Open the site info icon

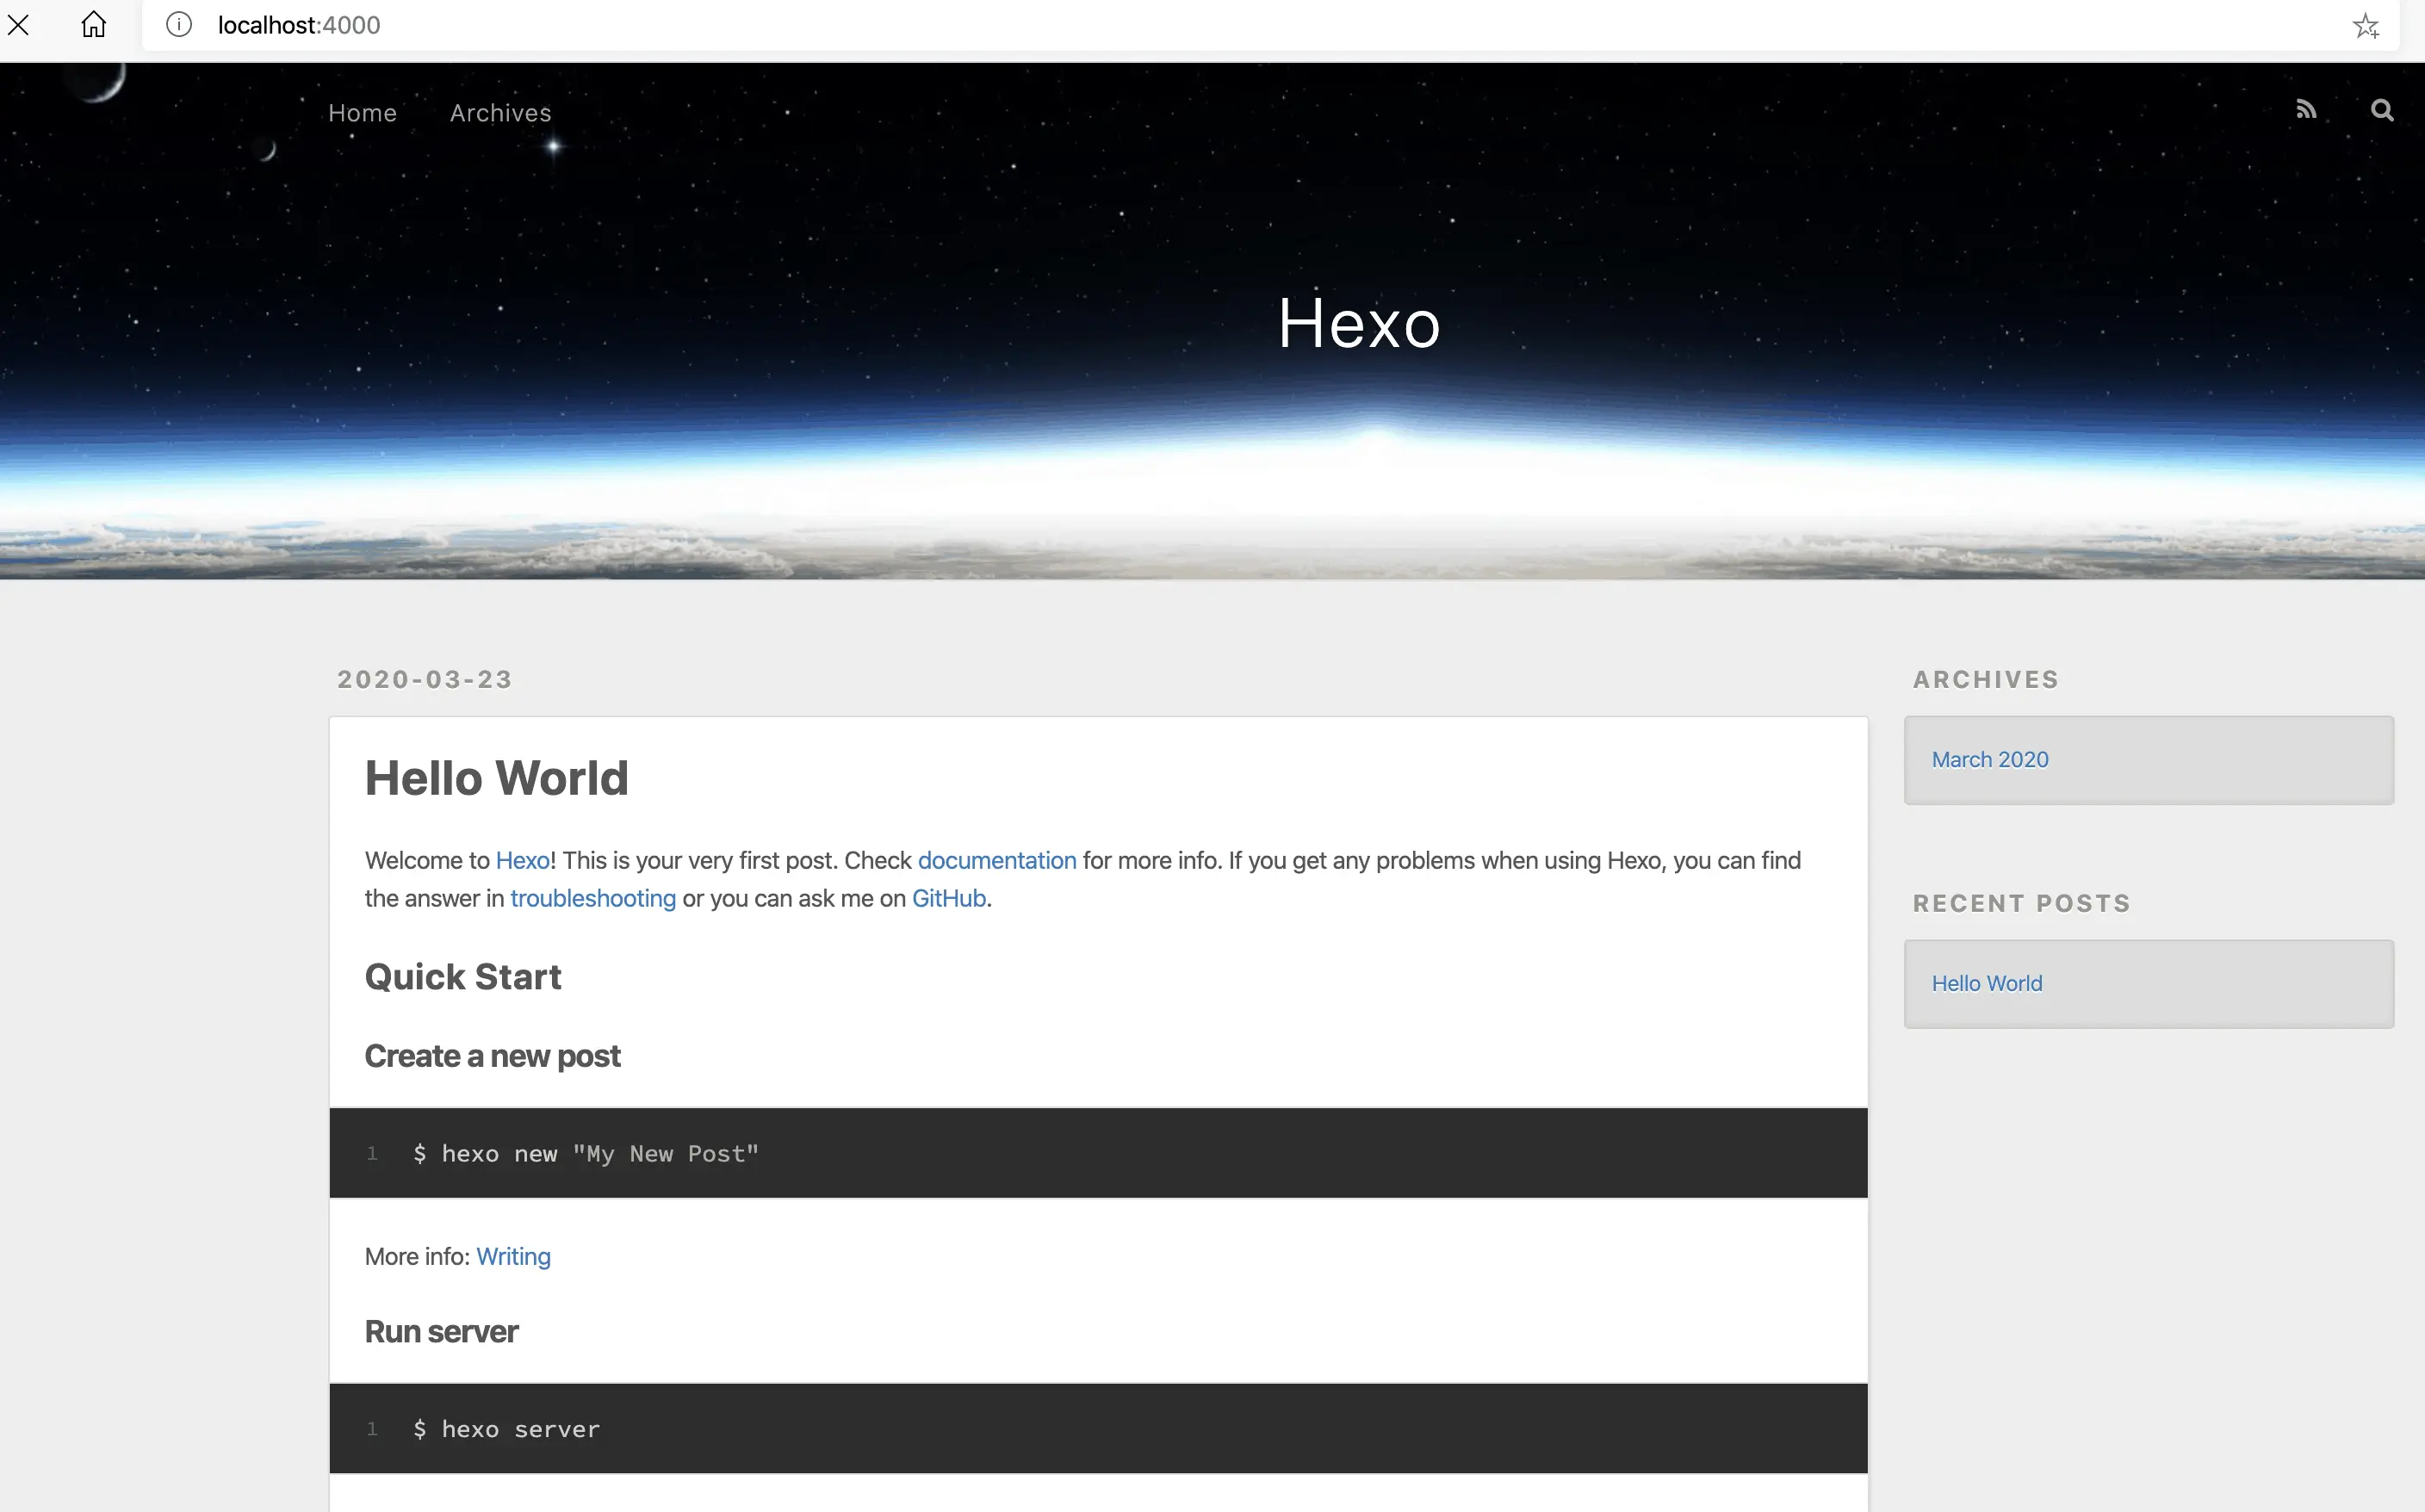coord(179,25)
